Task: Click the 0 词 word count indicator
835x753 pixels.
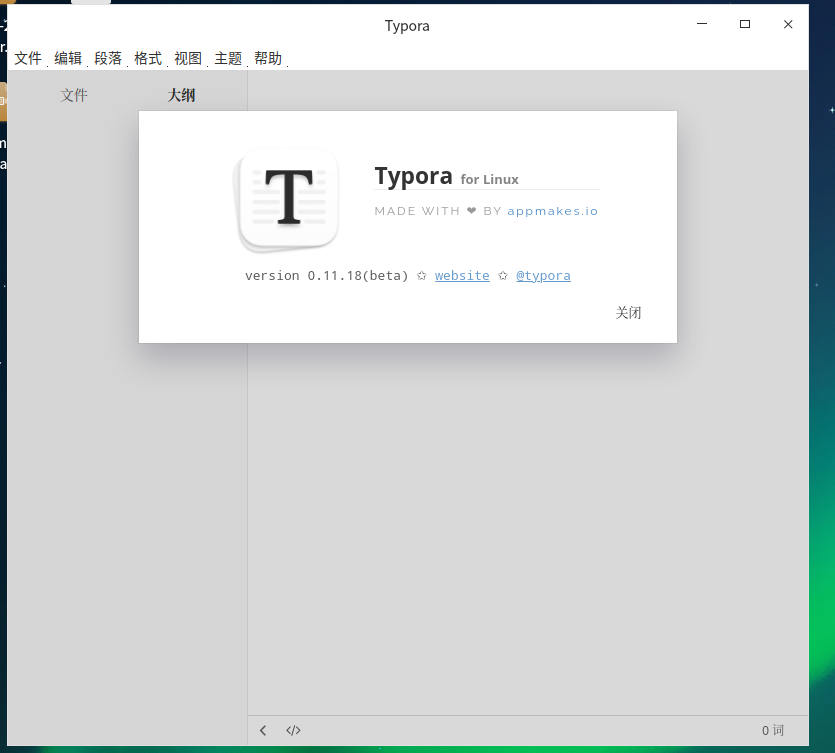Action: coord(772,731)
